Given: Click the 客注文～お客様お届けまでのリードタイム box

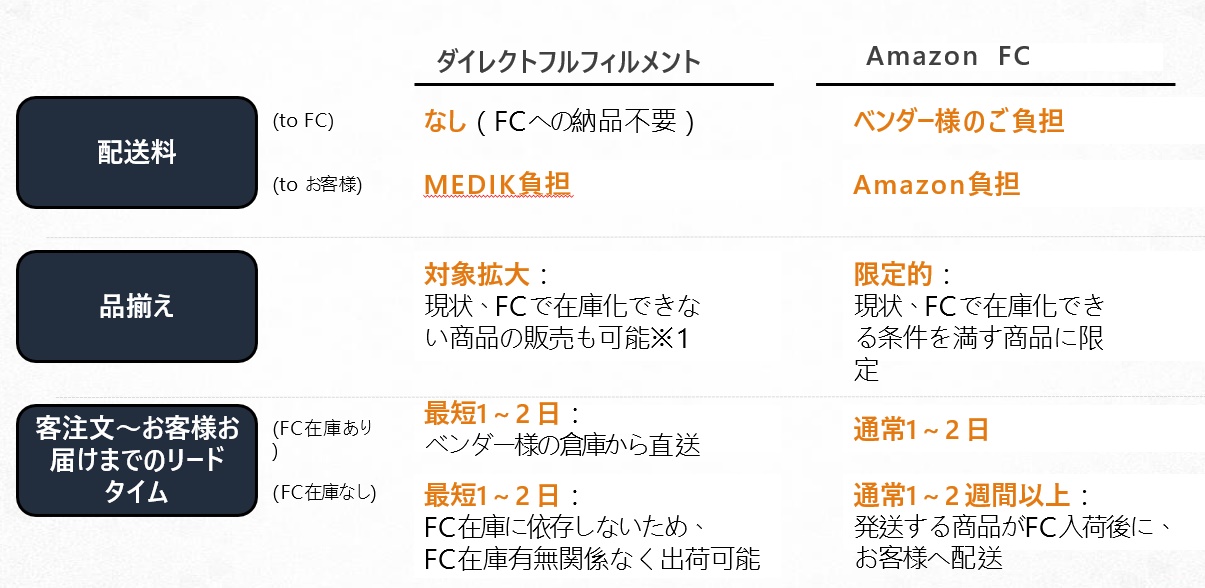Looking at the screenshot, I should click(136, 461).
